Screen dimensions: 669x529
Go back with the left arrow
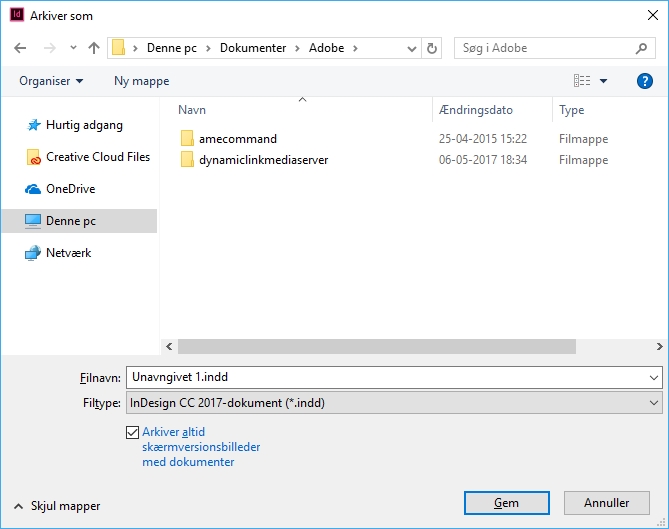point(20,48)
